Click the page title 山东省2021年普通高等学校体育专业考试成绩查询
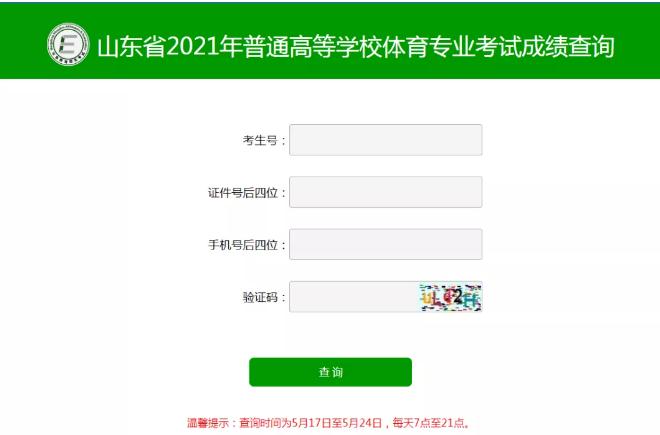Screen dimensions: 660x435 tap(356, 46)
